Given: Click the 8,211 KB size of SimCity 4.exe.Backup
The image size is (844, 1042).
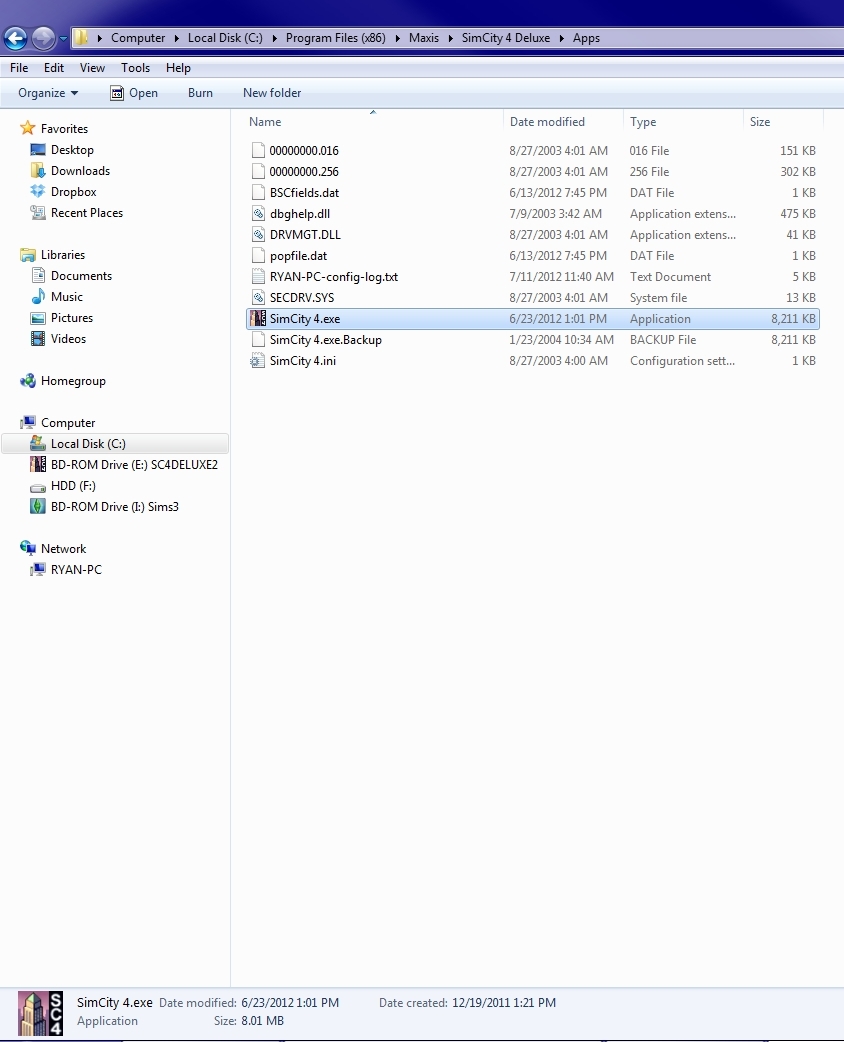Looking at the screenshot, I should [793, 340].
